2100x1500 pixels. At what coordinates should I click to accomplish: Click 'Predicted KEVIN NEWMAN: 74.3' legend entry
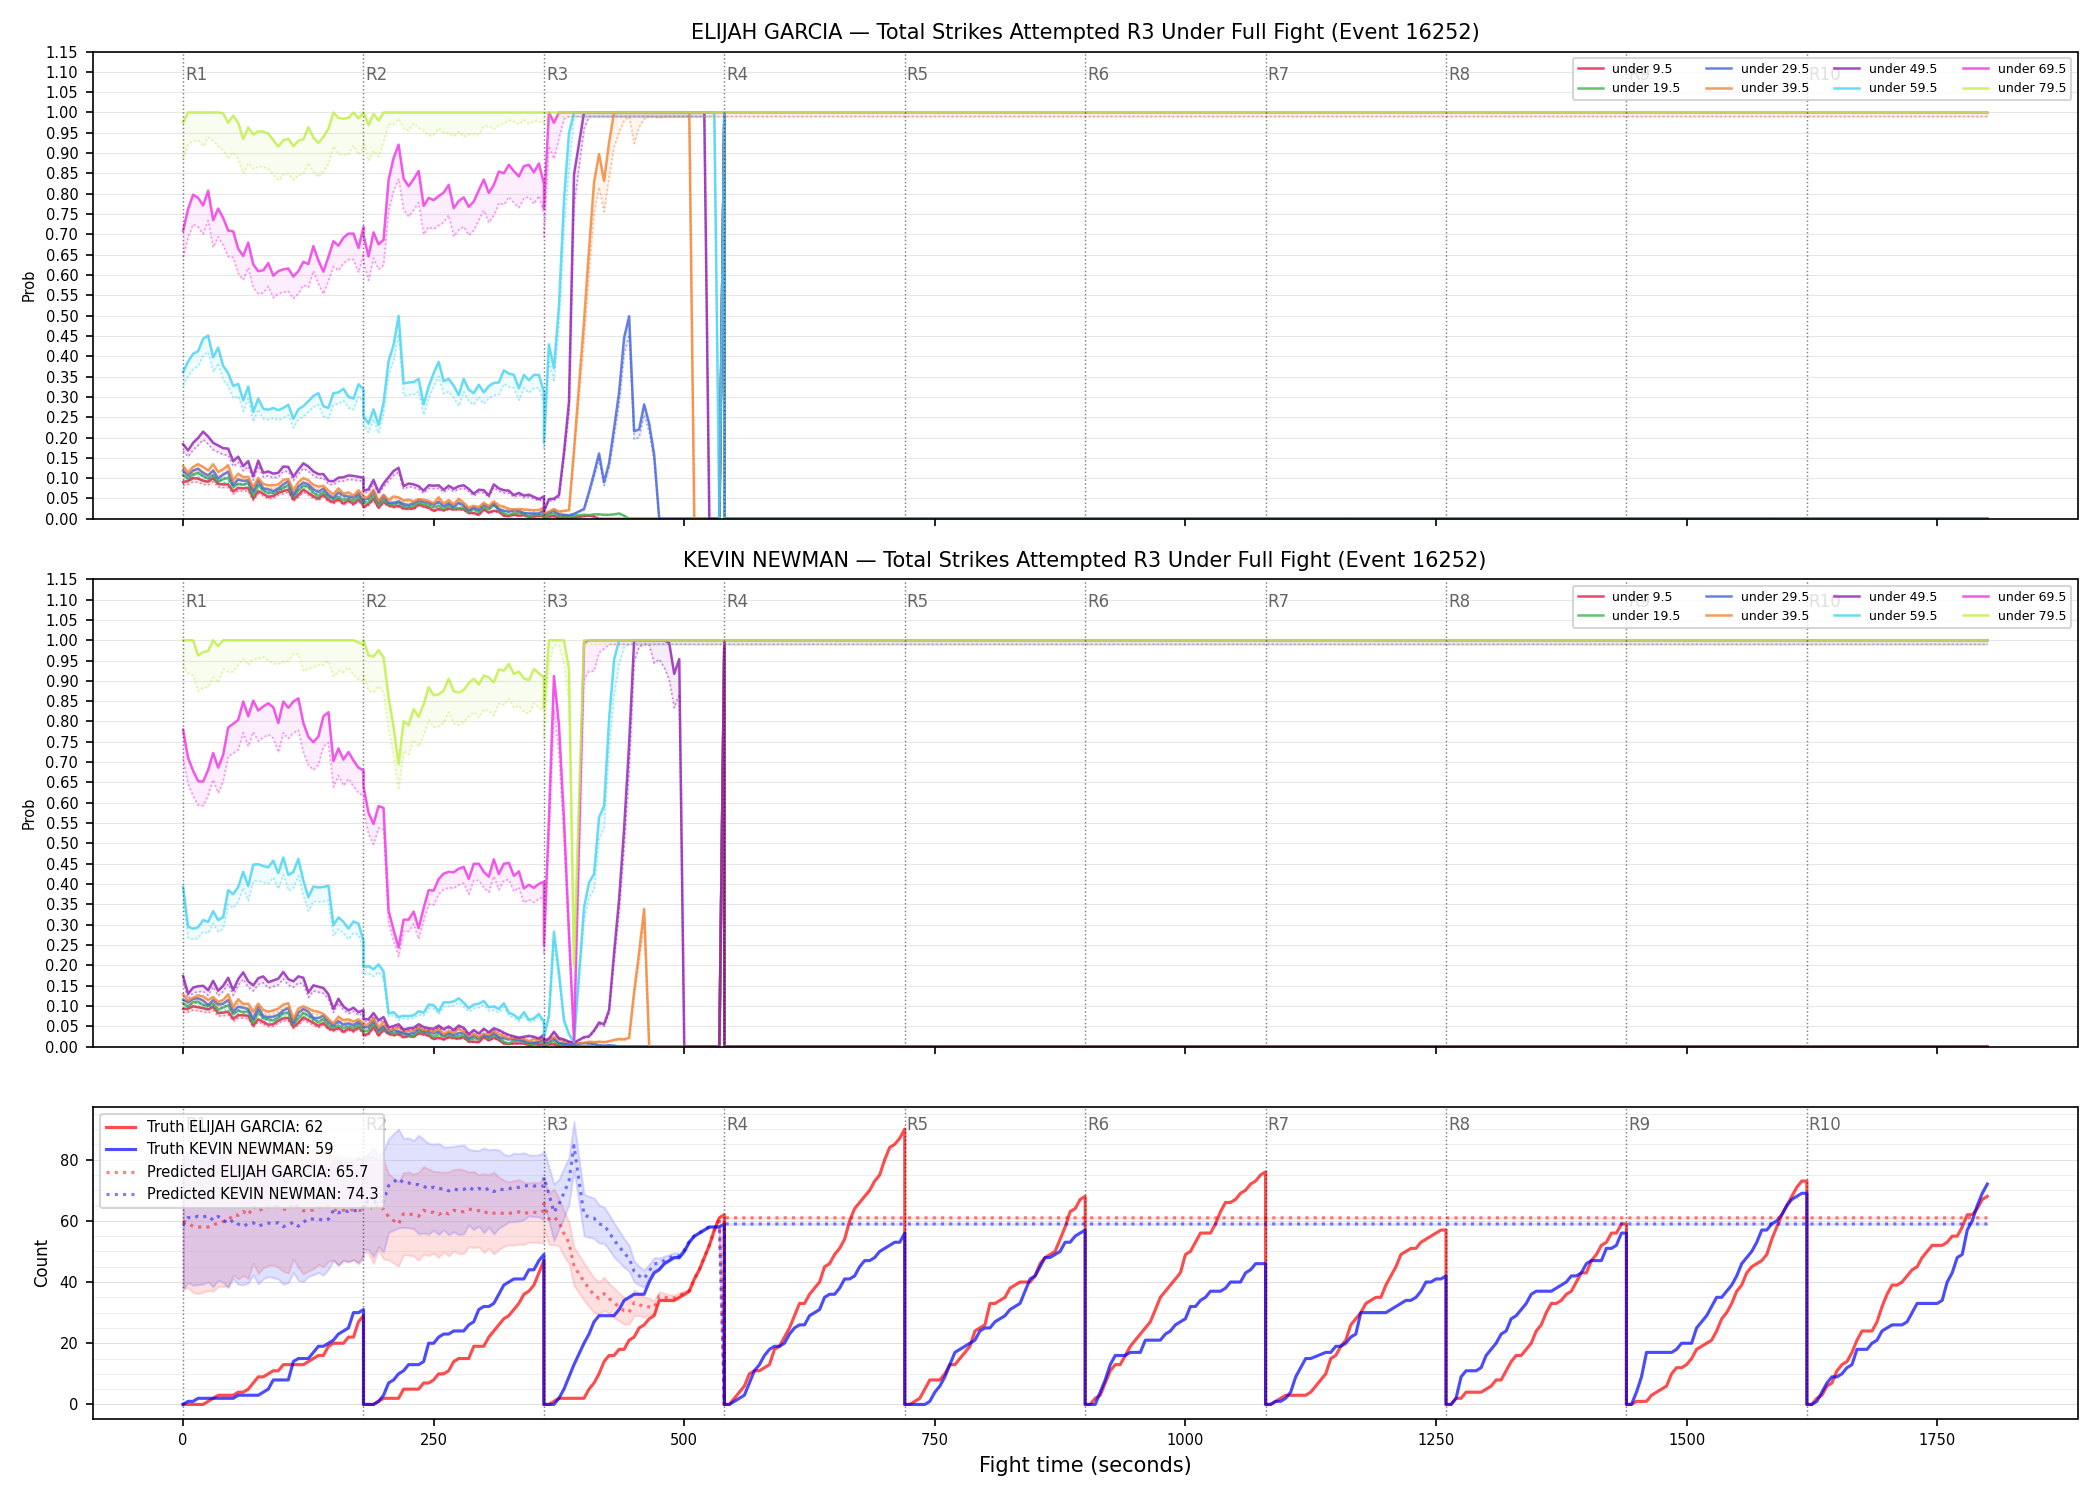pos(241,1194)
